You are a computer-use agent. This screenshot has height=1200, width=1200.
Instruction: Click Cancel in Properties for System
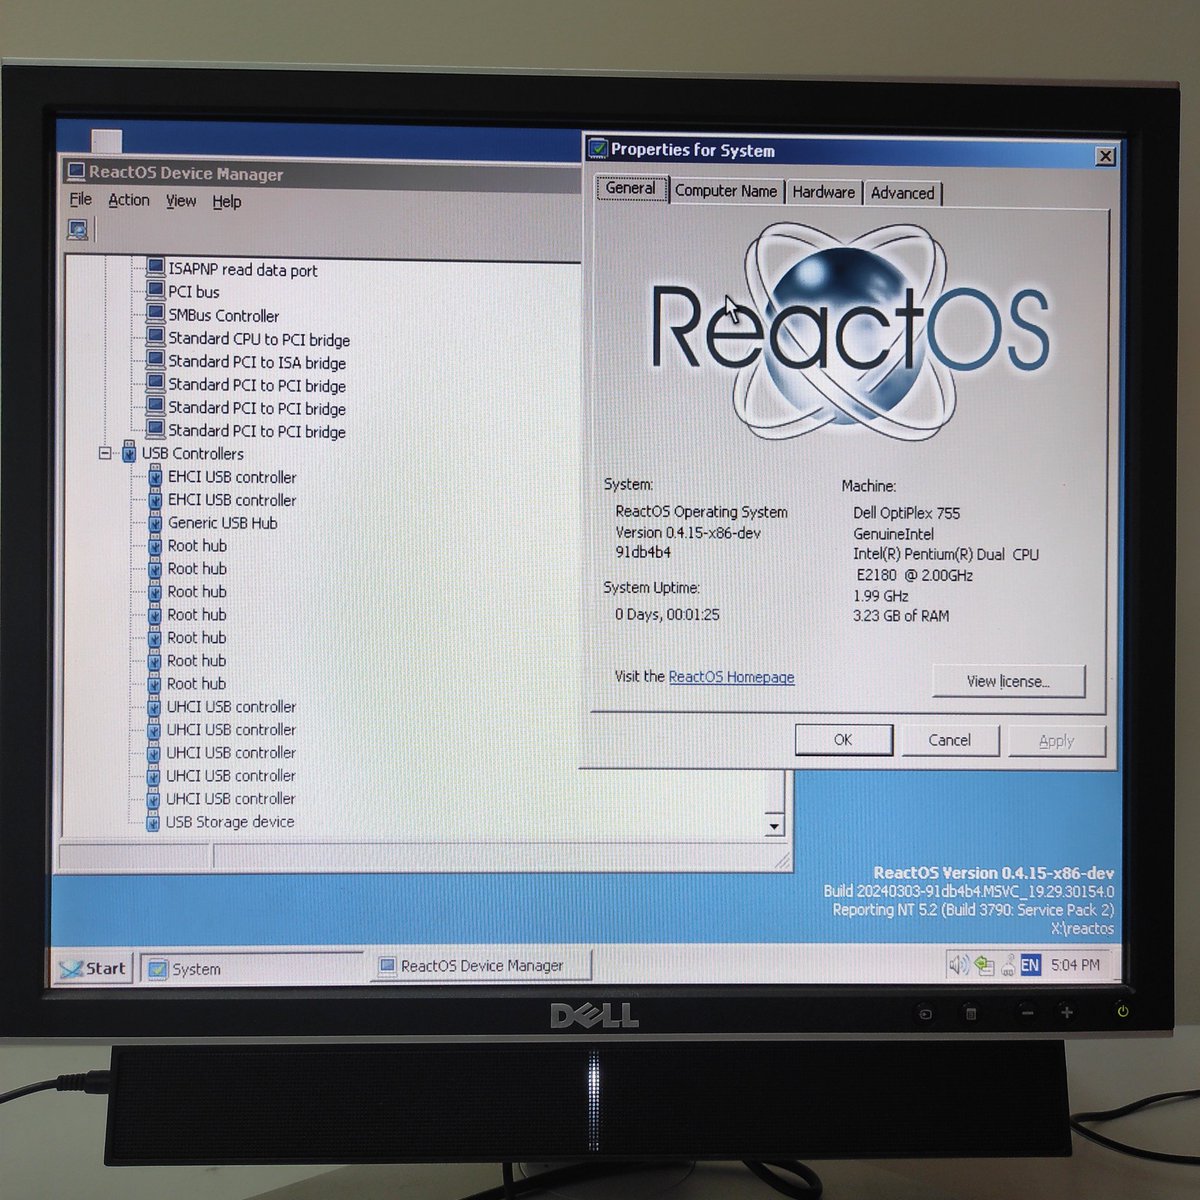[x=949, y=740]
